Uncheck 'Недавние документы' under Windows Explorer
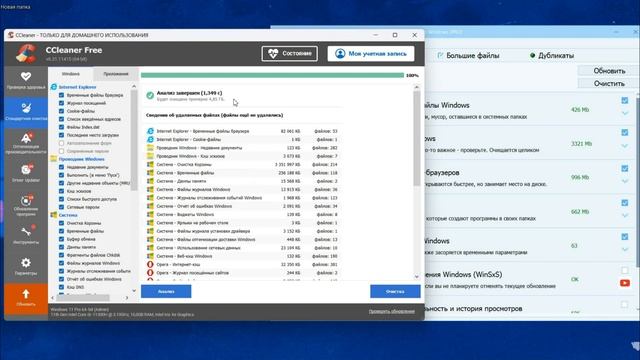This screenshot has width=640, height=360. tap(61, 167)
